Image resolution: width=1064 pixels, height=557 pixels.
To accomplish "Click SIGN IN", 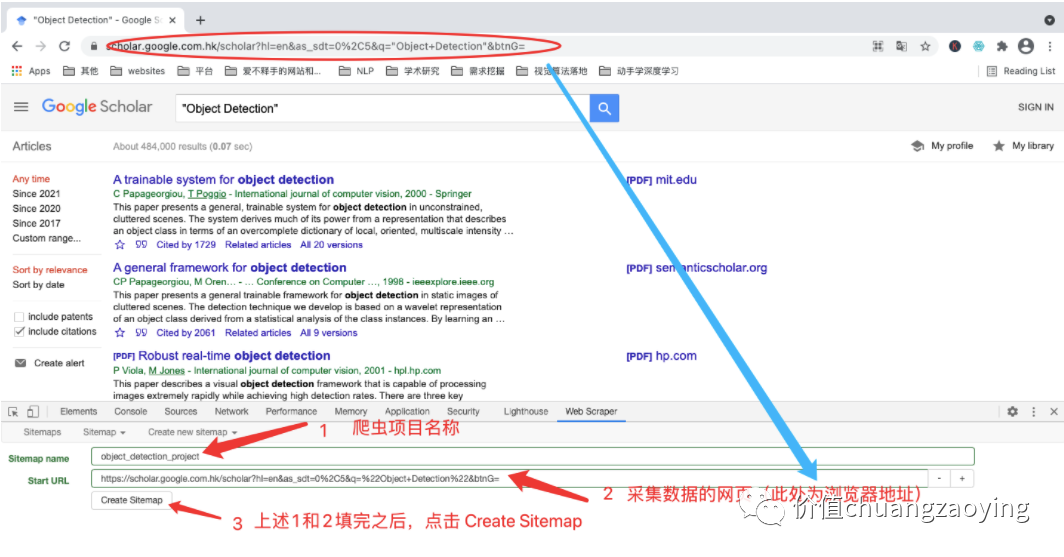I will 1036,107.
